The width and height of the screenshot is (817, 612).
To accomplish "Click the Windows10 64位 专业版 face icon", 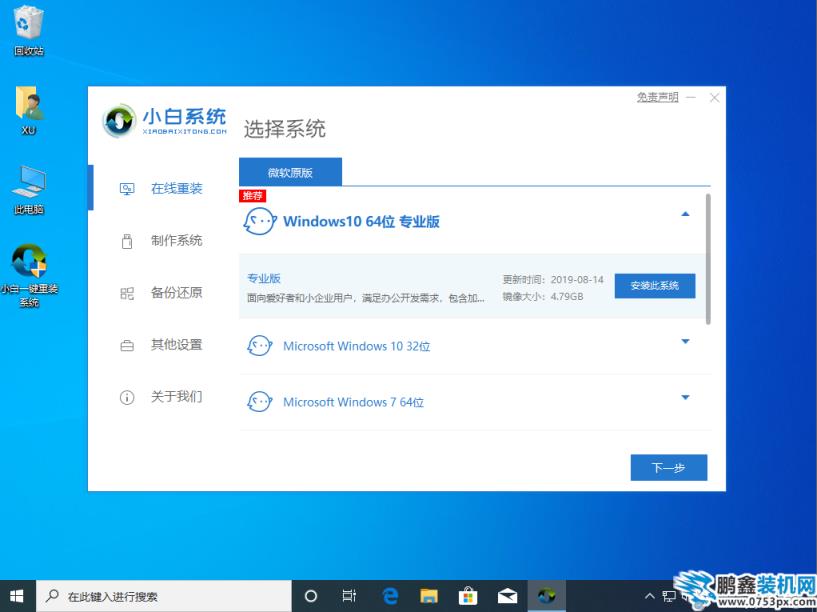I will pos(259,221).
